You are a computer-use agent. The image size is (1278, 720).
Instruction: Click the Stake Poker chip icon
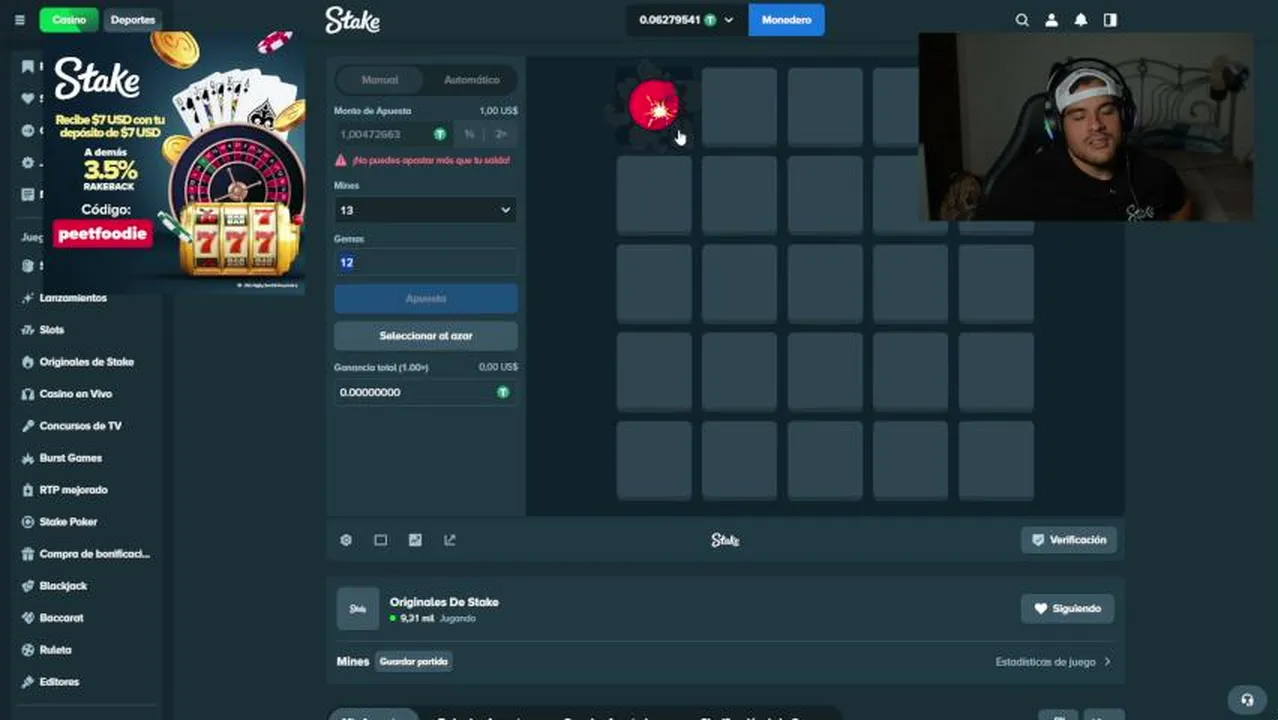tap(28, 522)
